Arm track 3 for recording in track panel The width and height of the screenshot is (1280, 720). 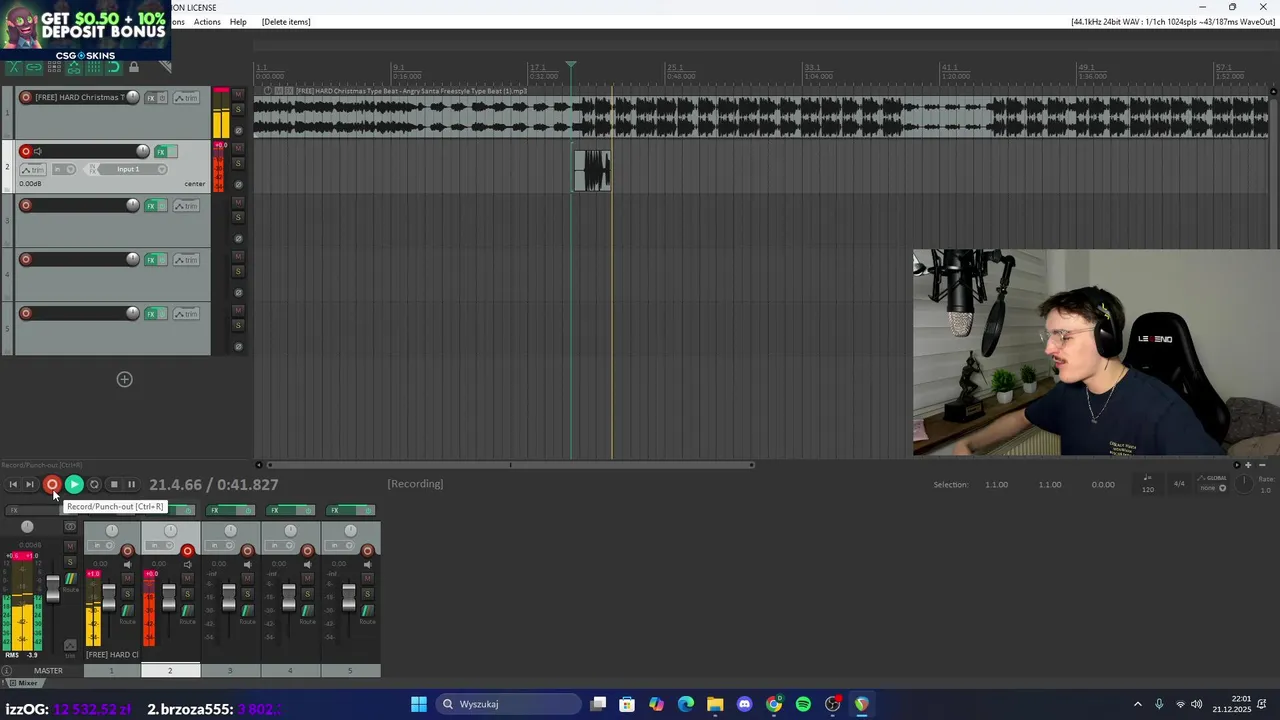[x=26, y=205]
